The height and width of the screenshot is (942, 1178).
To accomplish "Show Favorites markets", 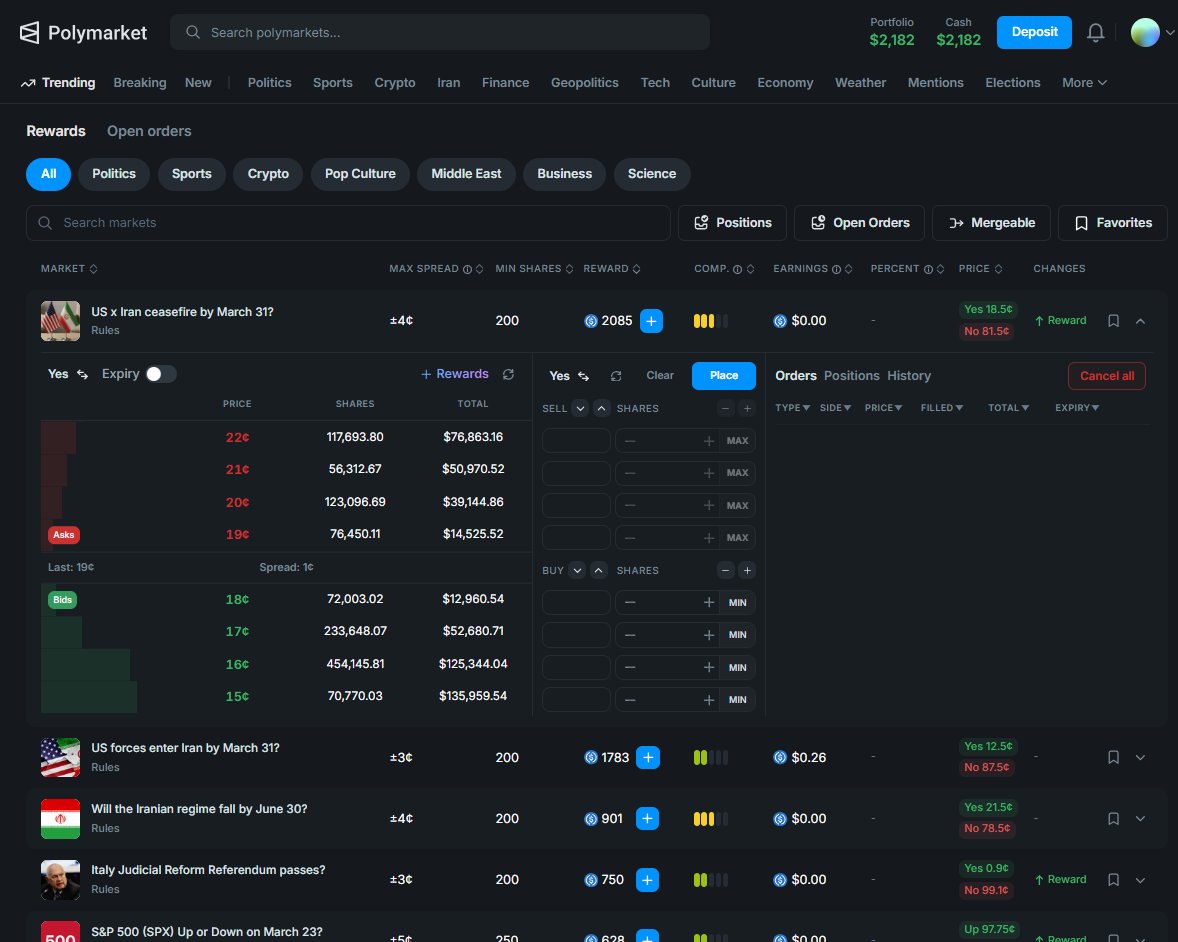I will (1113, 223).
